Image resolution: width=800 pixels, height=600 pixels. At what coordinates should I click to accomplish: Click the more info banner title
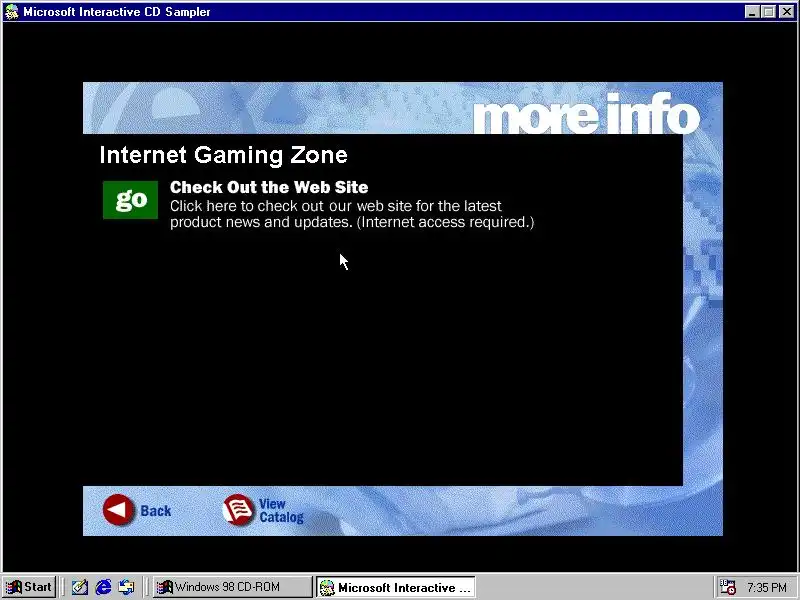click(587, 114)
